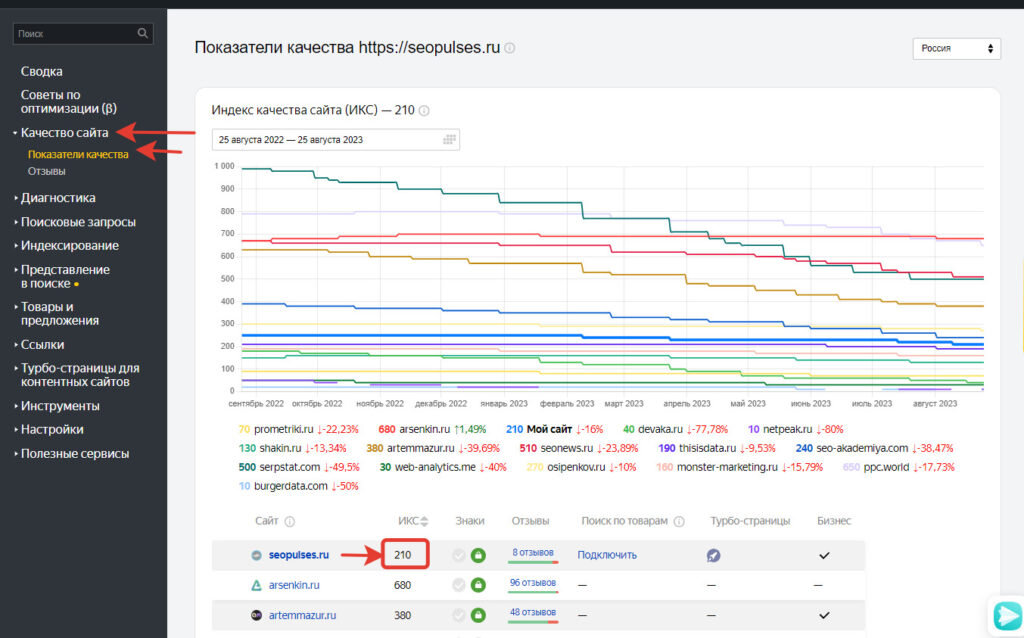Sort the table by the ИКС column arrows
Screen dimensions: 1024x638
pos(424,521)
